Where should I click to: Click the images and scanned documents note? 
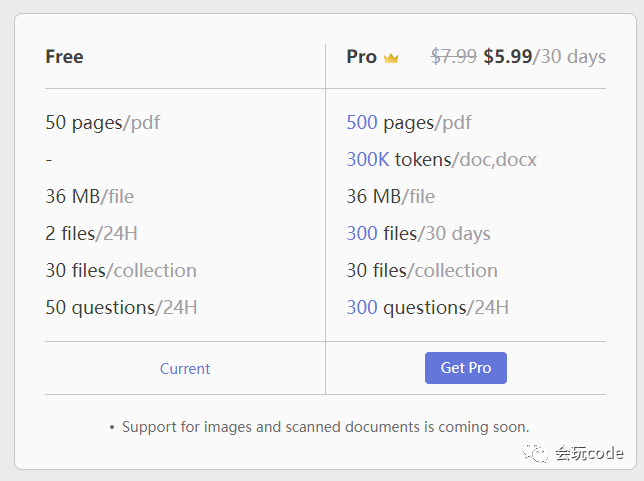coord(325,427)
